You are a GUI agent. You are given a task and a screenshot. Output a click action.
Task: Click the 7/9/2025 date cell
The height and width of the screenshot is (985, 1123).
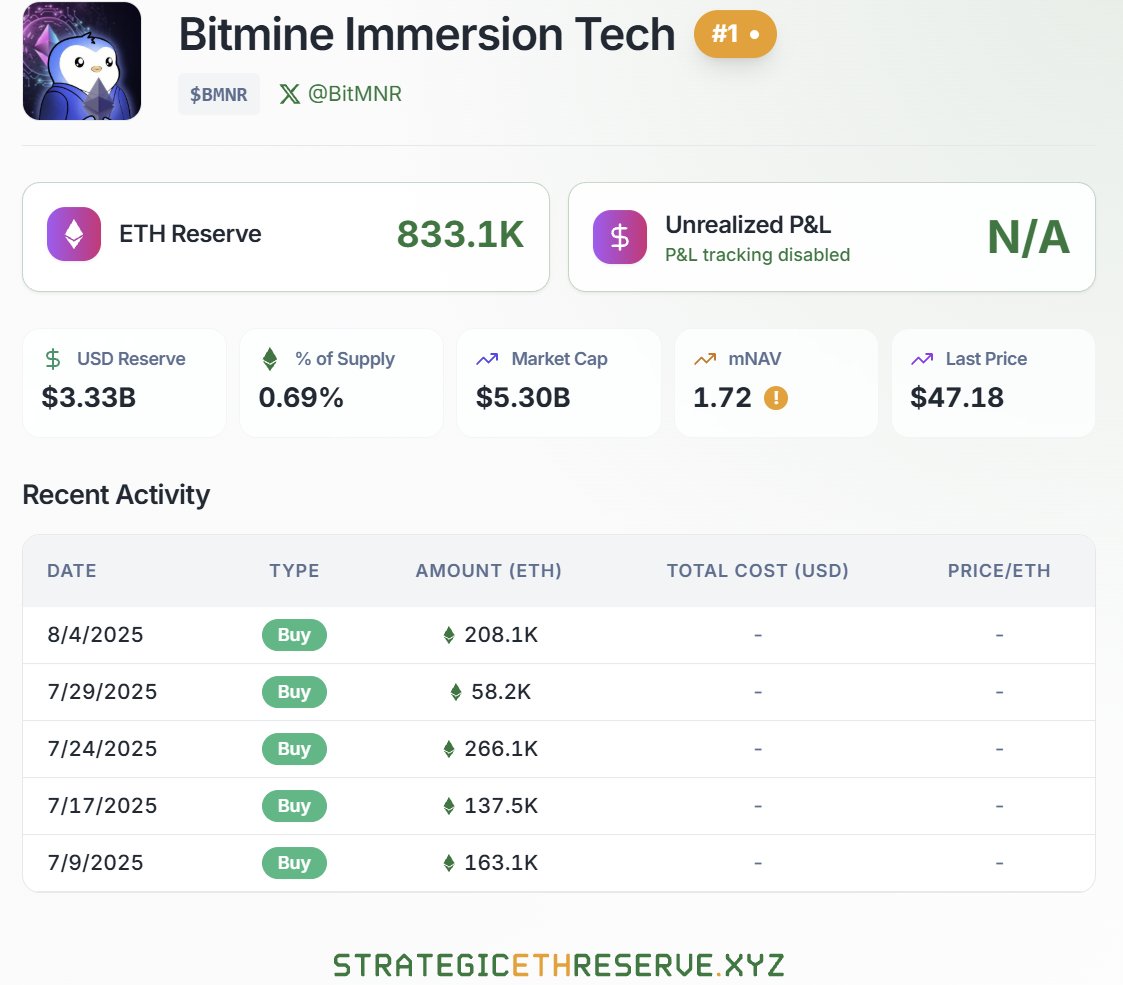click(95, 863)
